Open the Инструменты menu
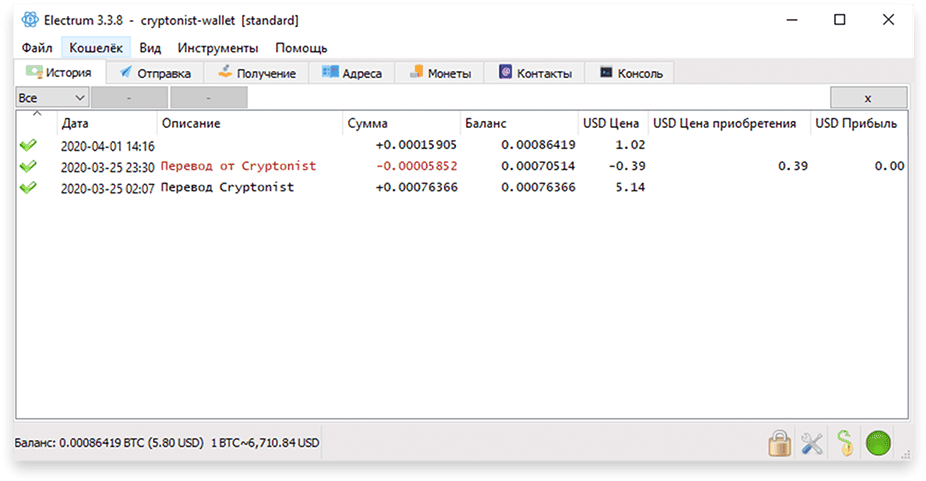Image resolution: width=926 pixels, height=481 pixels. (x=218, y=48)
